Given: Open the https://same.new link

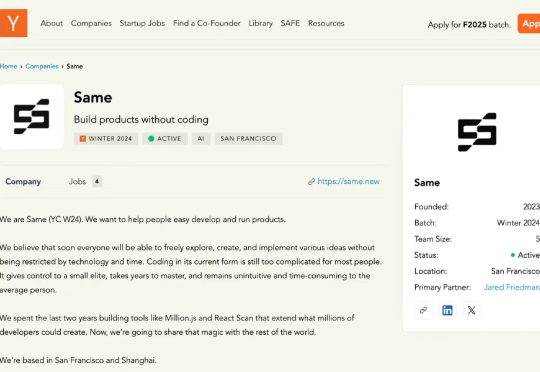Looking at the screenshot, I should click(x=349, y=182).
